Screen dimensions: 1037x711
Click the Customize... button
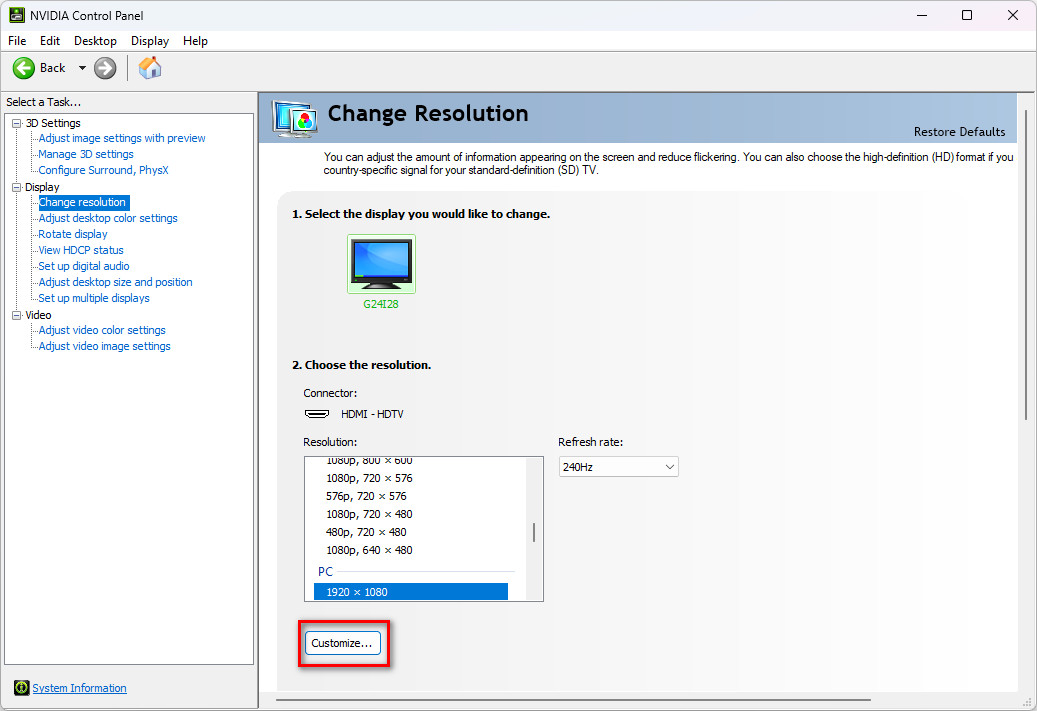[x=343, y=643]
